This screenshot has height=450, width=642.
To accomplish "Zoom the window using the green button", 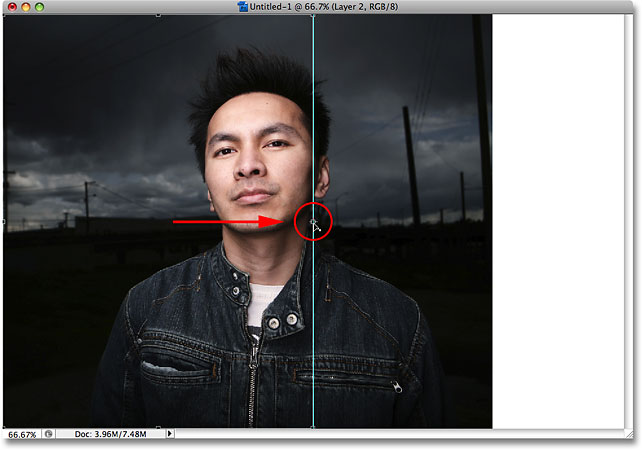I will (39, 7).
